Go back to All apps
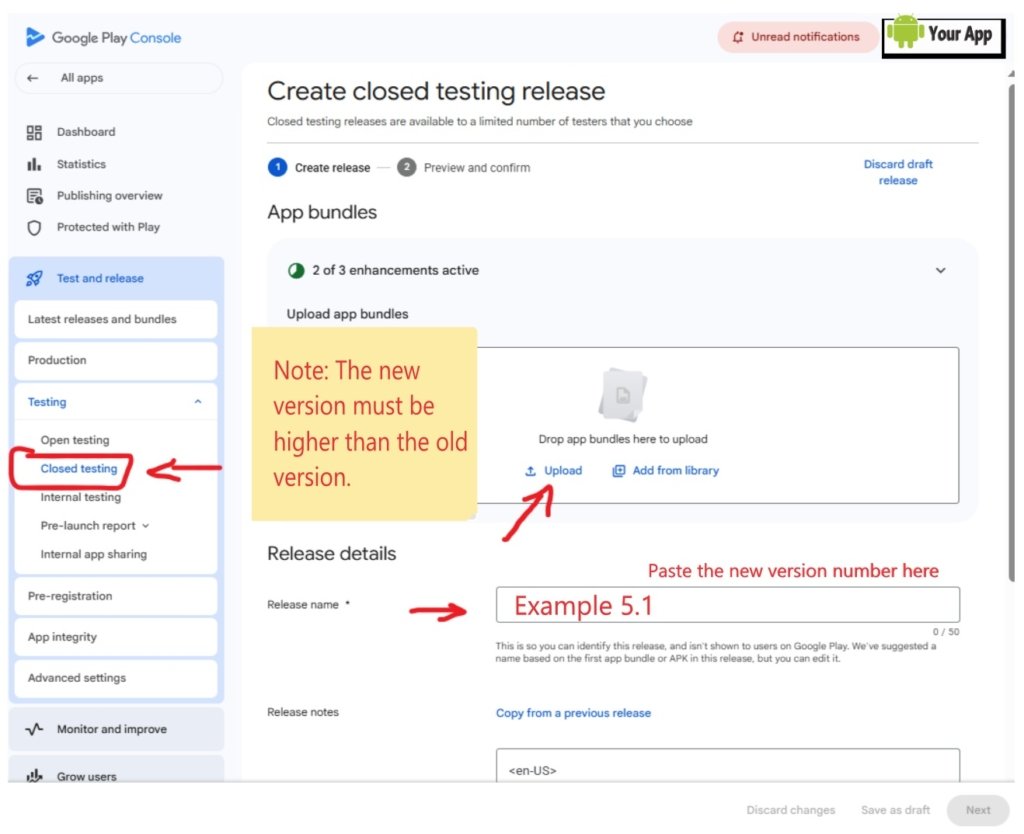This screenshot has width=1024, height=834. coord(118,78)
